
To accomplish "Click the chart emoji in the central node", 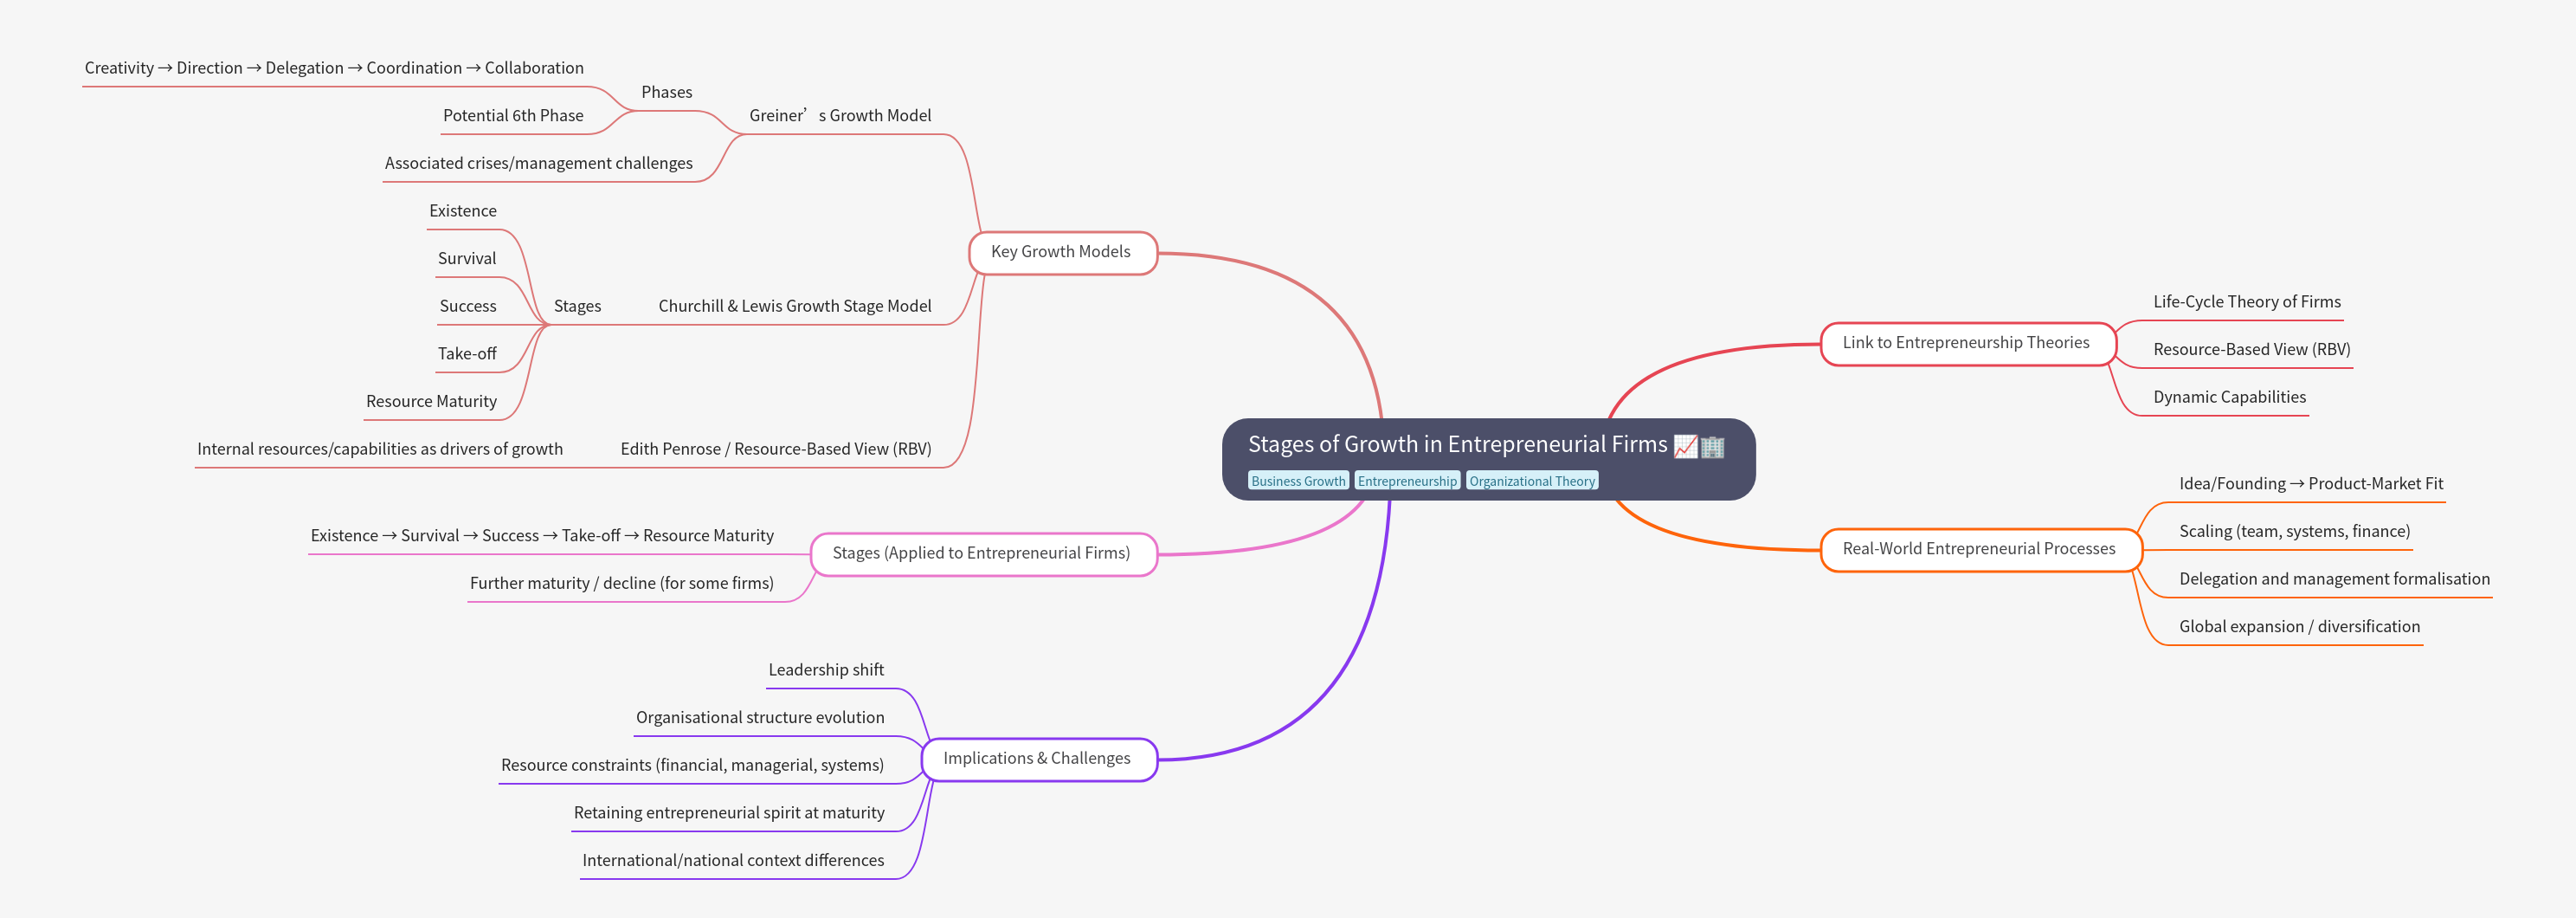I will click(1685, 446).
